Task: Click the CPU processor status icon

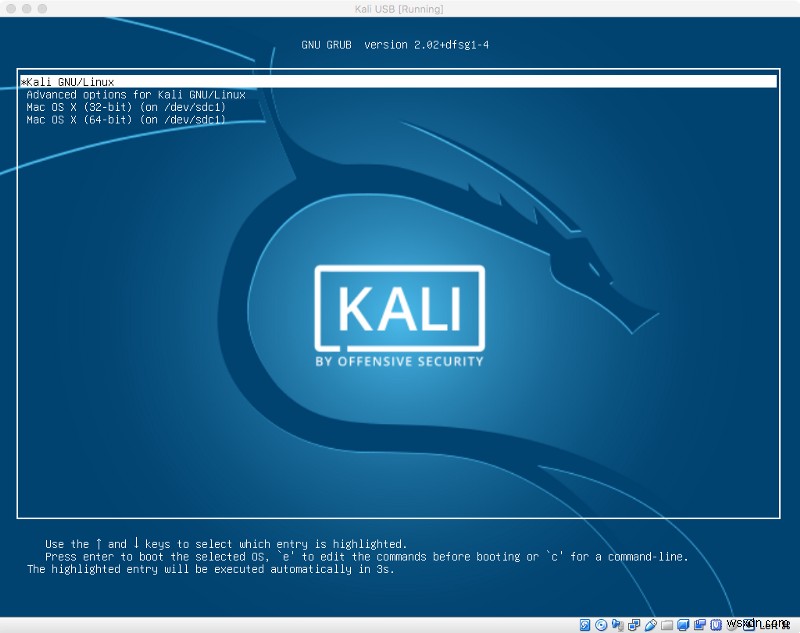Action: 716,625
